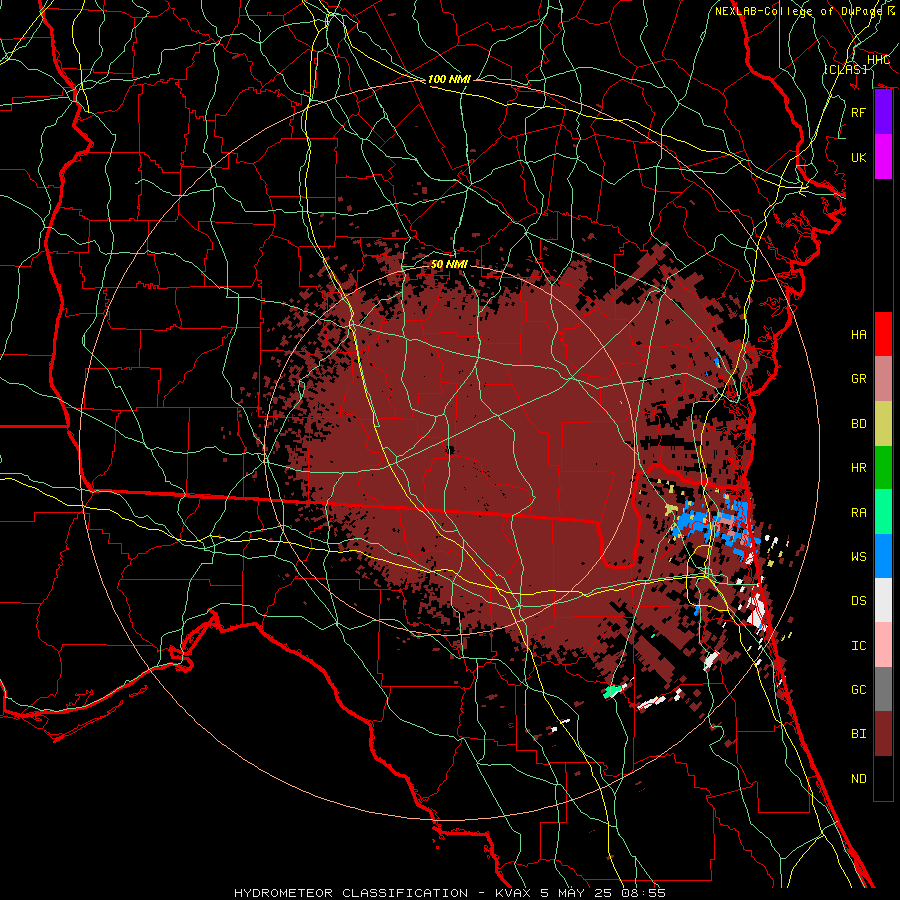Screen dimensions: 900x900
Task: Click the green rain echo patch
Action: (613, 690)
